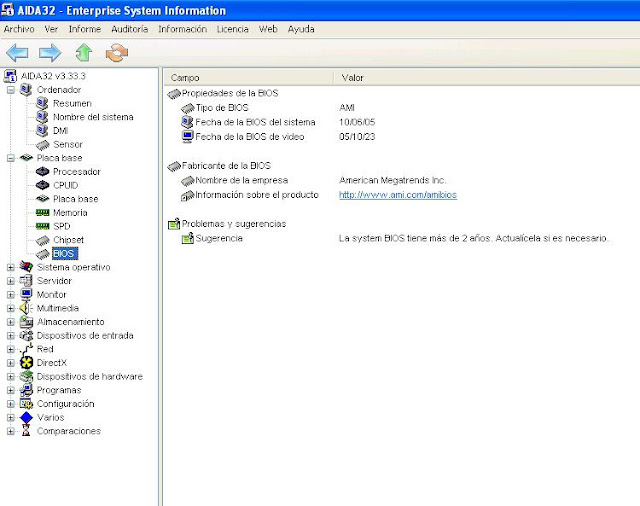Open the Ver menu

pos(51,29)
